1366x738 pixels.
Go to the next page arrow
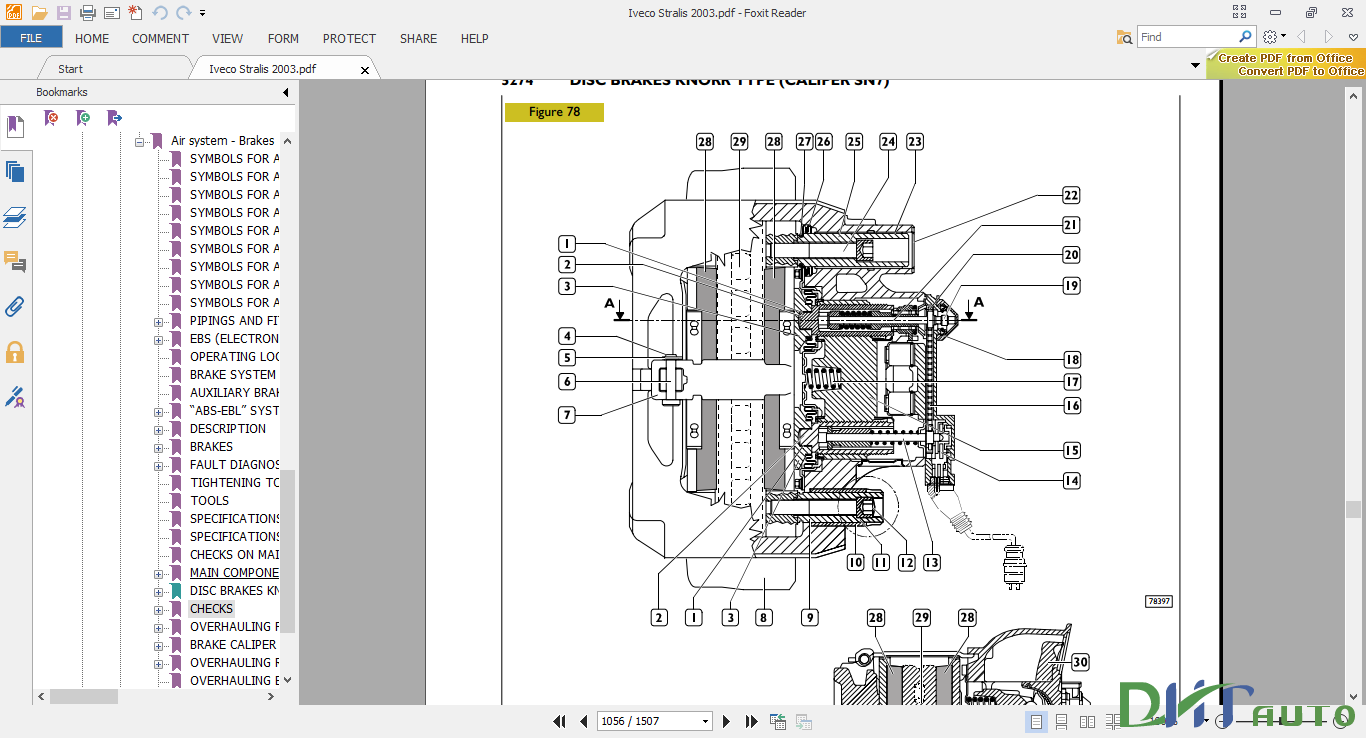point(727,721)
